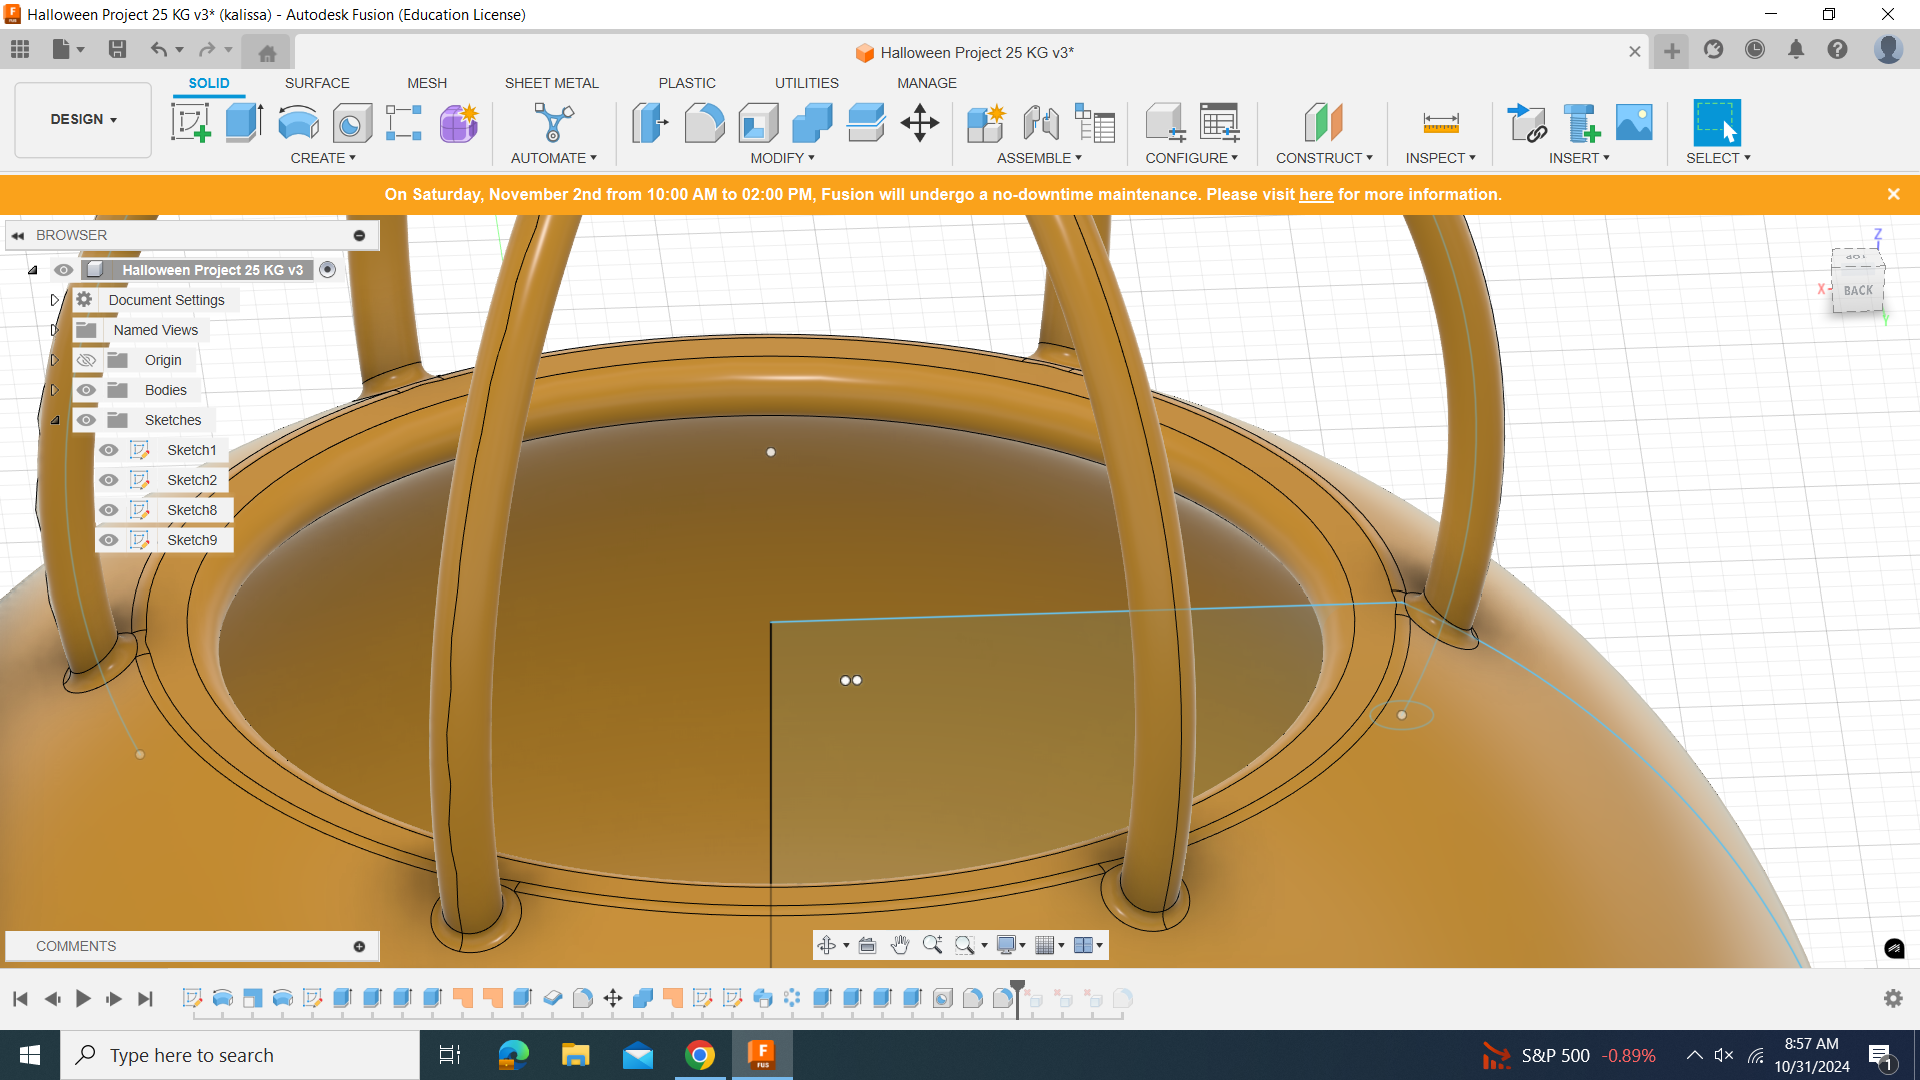Expand the Document Settings tree node
The width and height of the screenshot is (1920, 1080).
(x=55, y=300)
